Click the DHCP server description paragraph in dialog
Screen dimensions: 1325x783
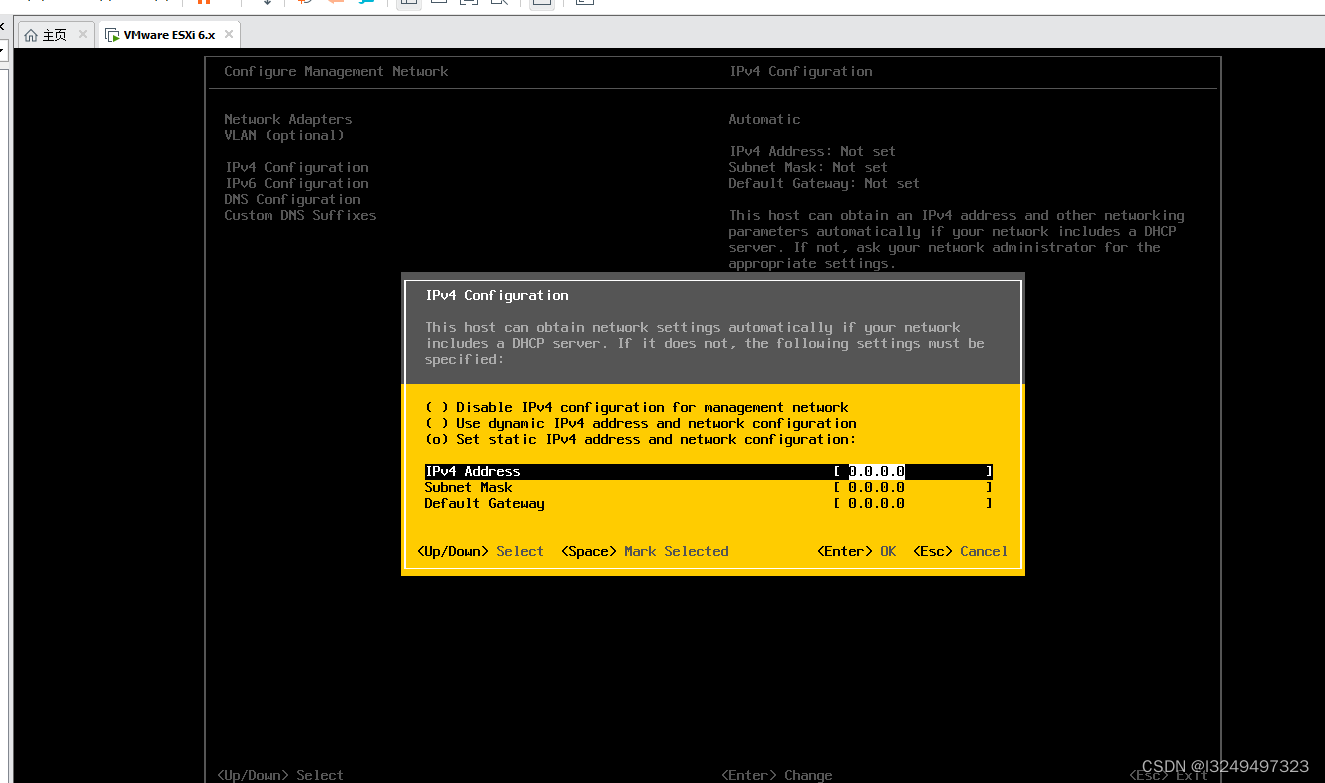704,344
